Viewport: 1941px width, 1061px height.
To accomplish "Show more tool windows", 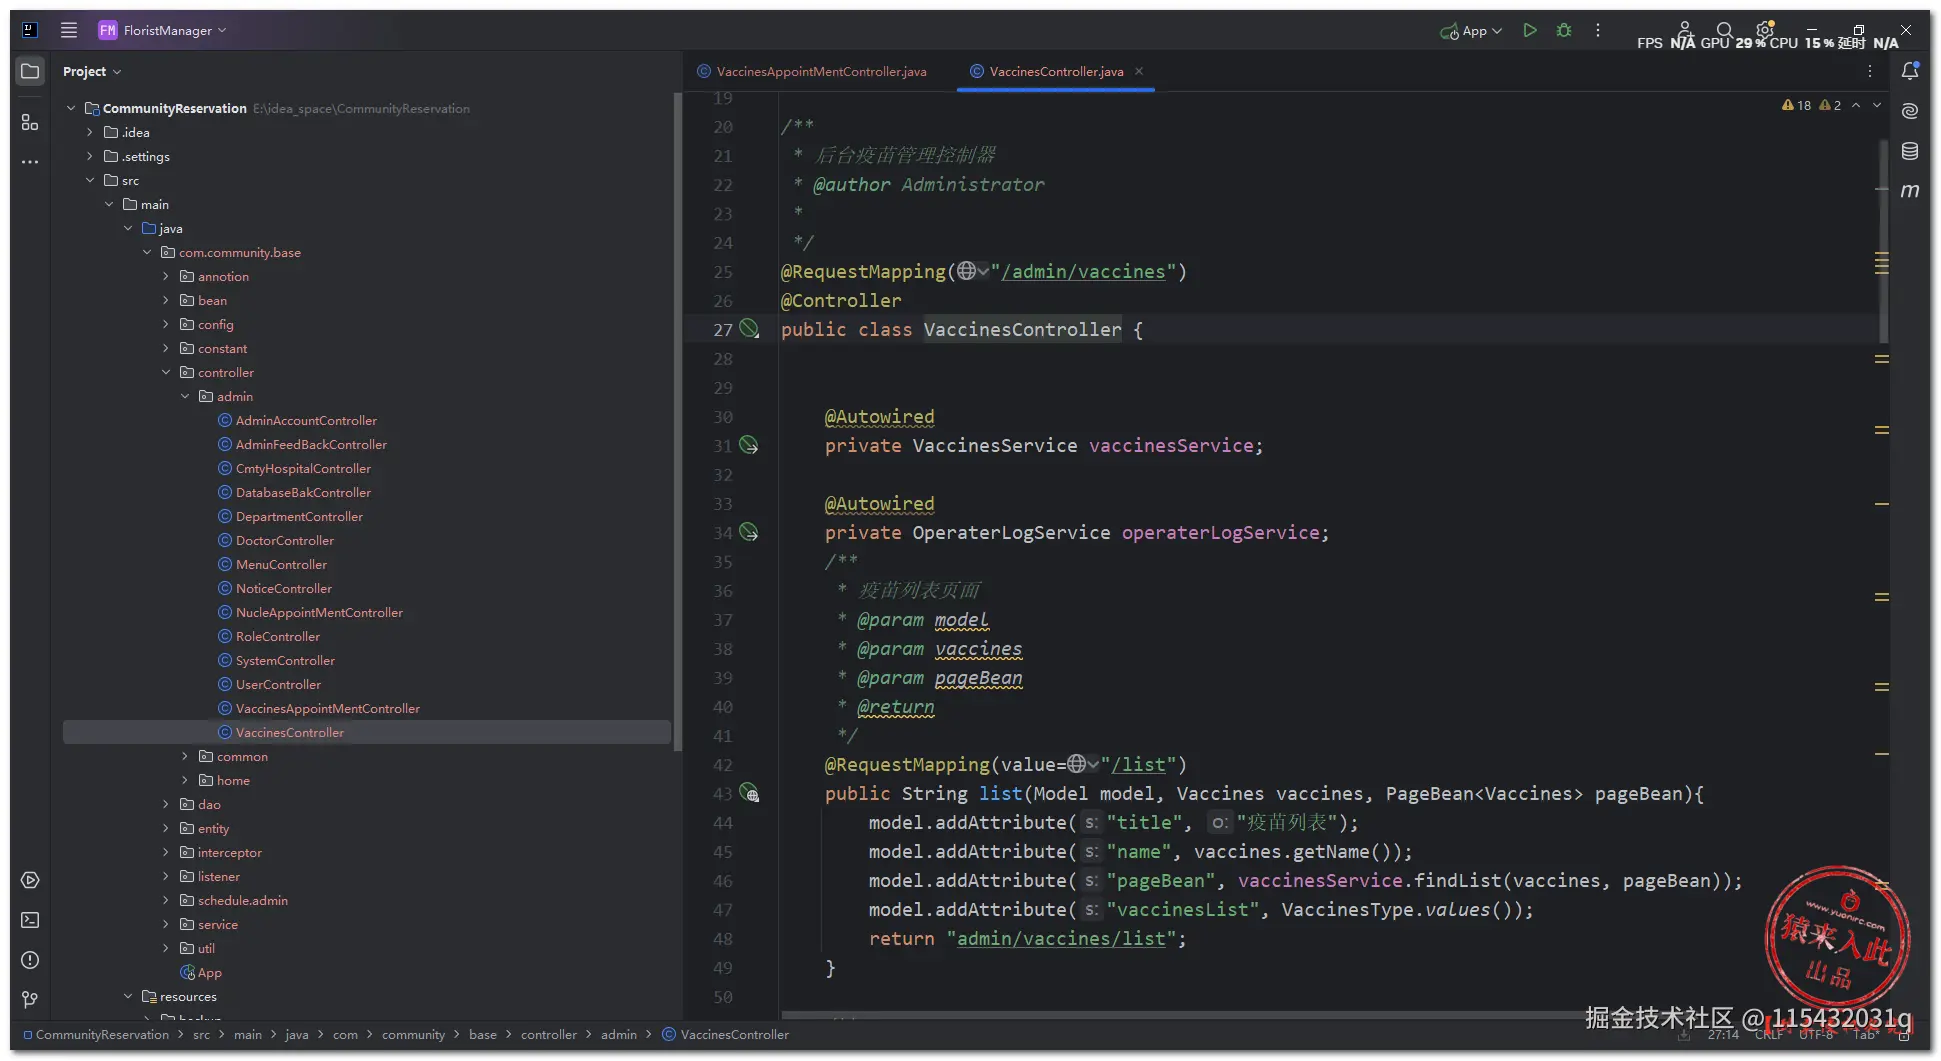I will (x=30, y=162).
